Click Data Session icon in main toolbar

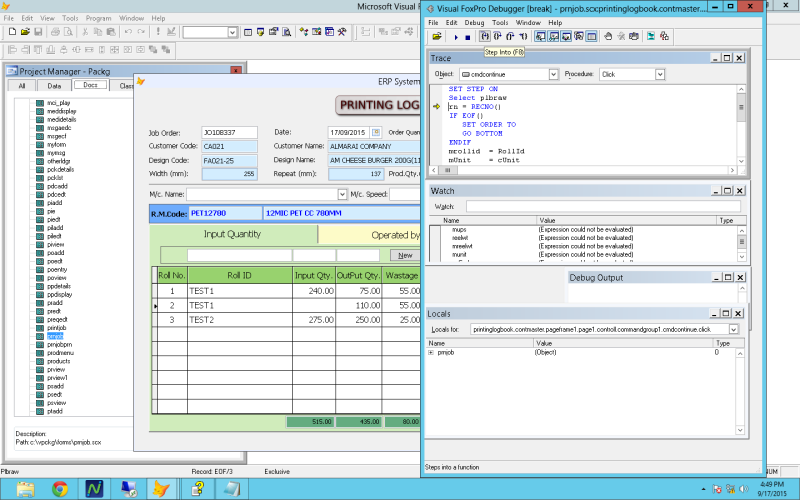pyautogui.click(x=261, y=32)
